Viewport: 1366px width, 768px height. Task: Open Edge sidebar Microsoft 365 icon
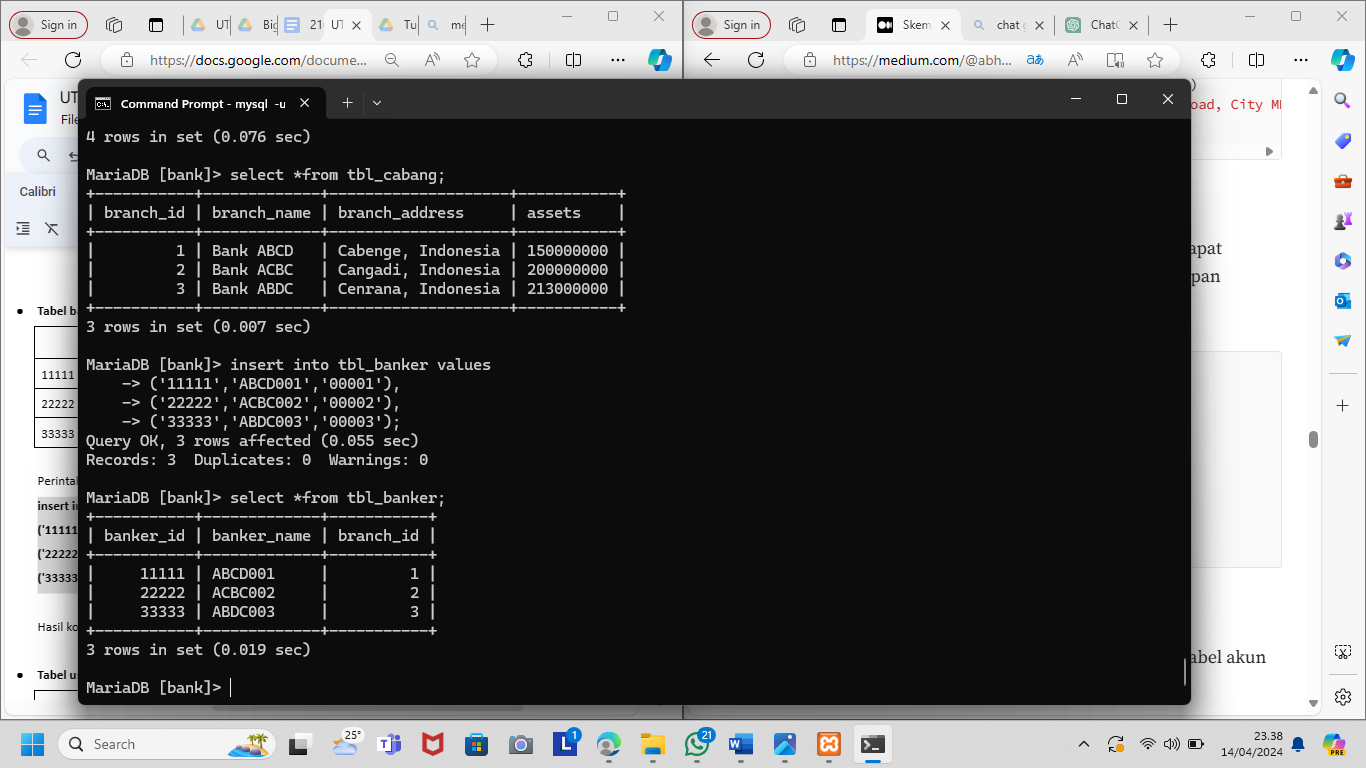click(1343, 261)
